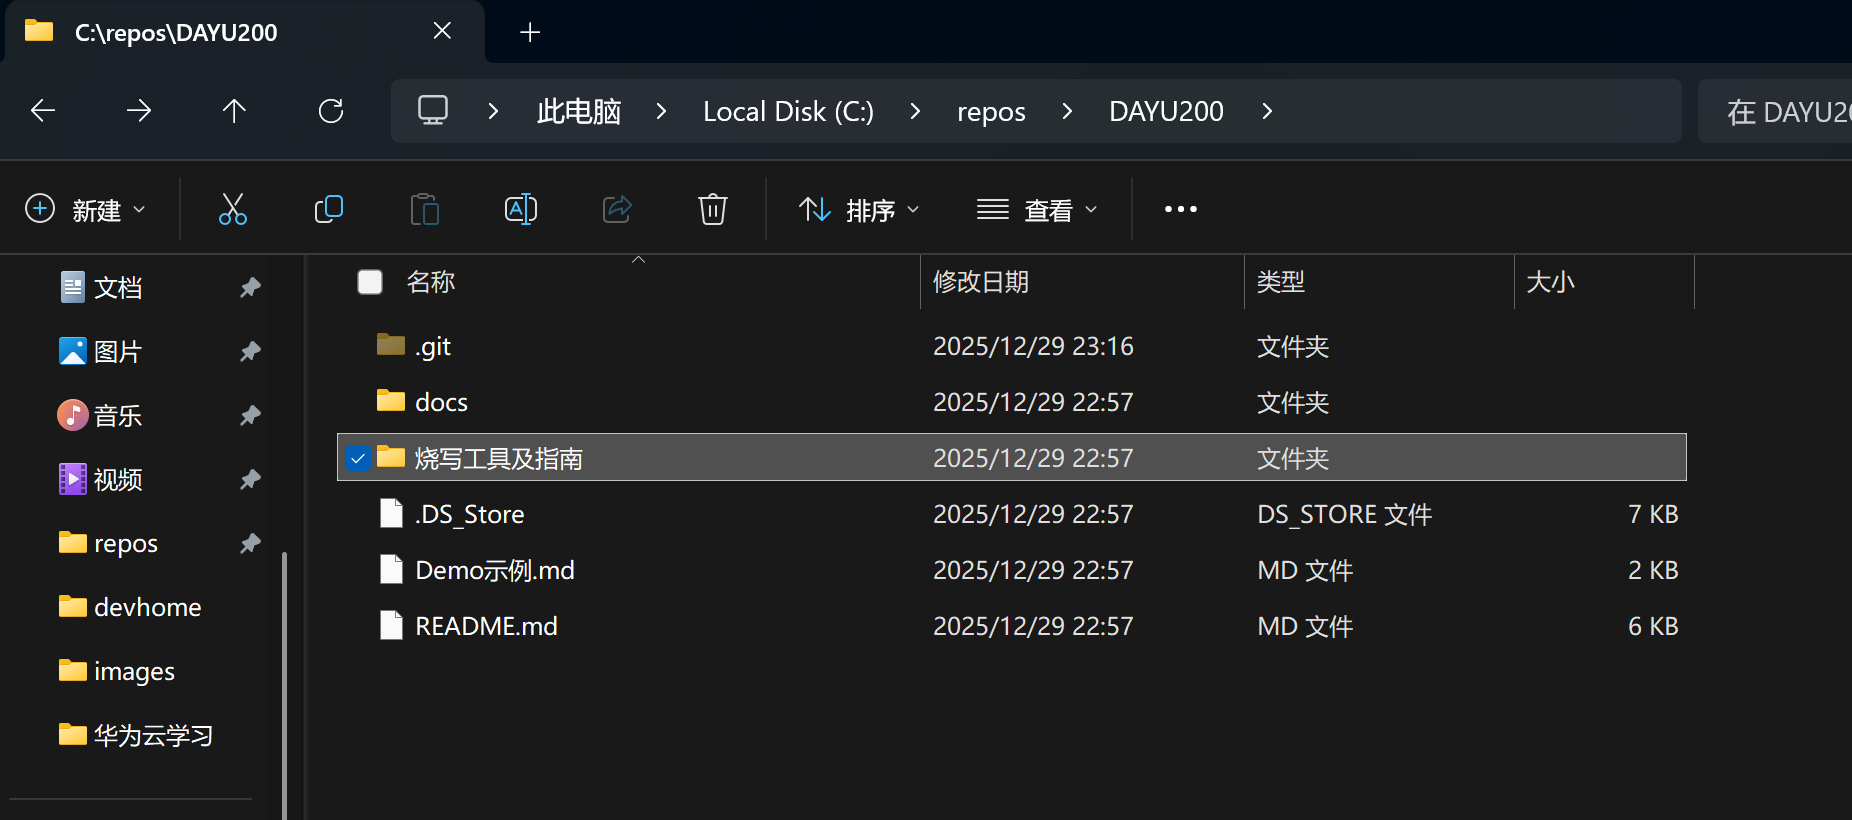Click the Cut scissors icon
The height and width of the screenshot is (820, 1852).
coord(233,209)
